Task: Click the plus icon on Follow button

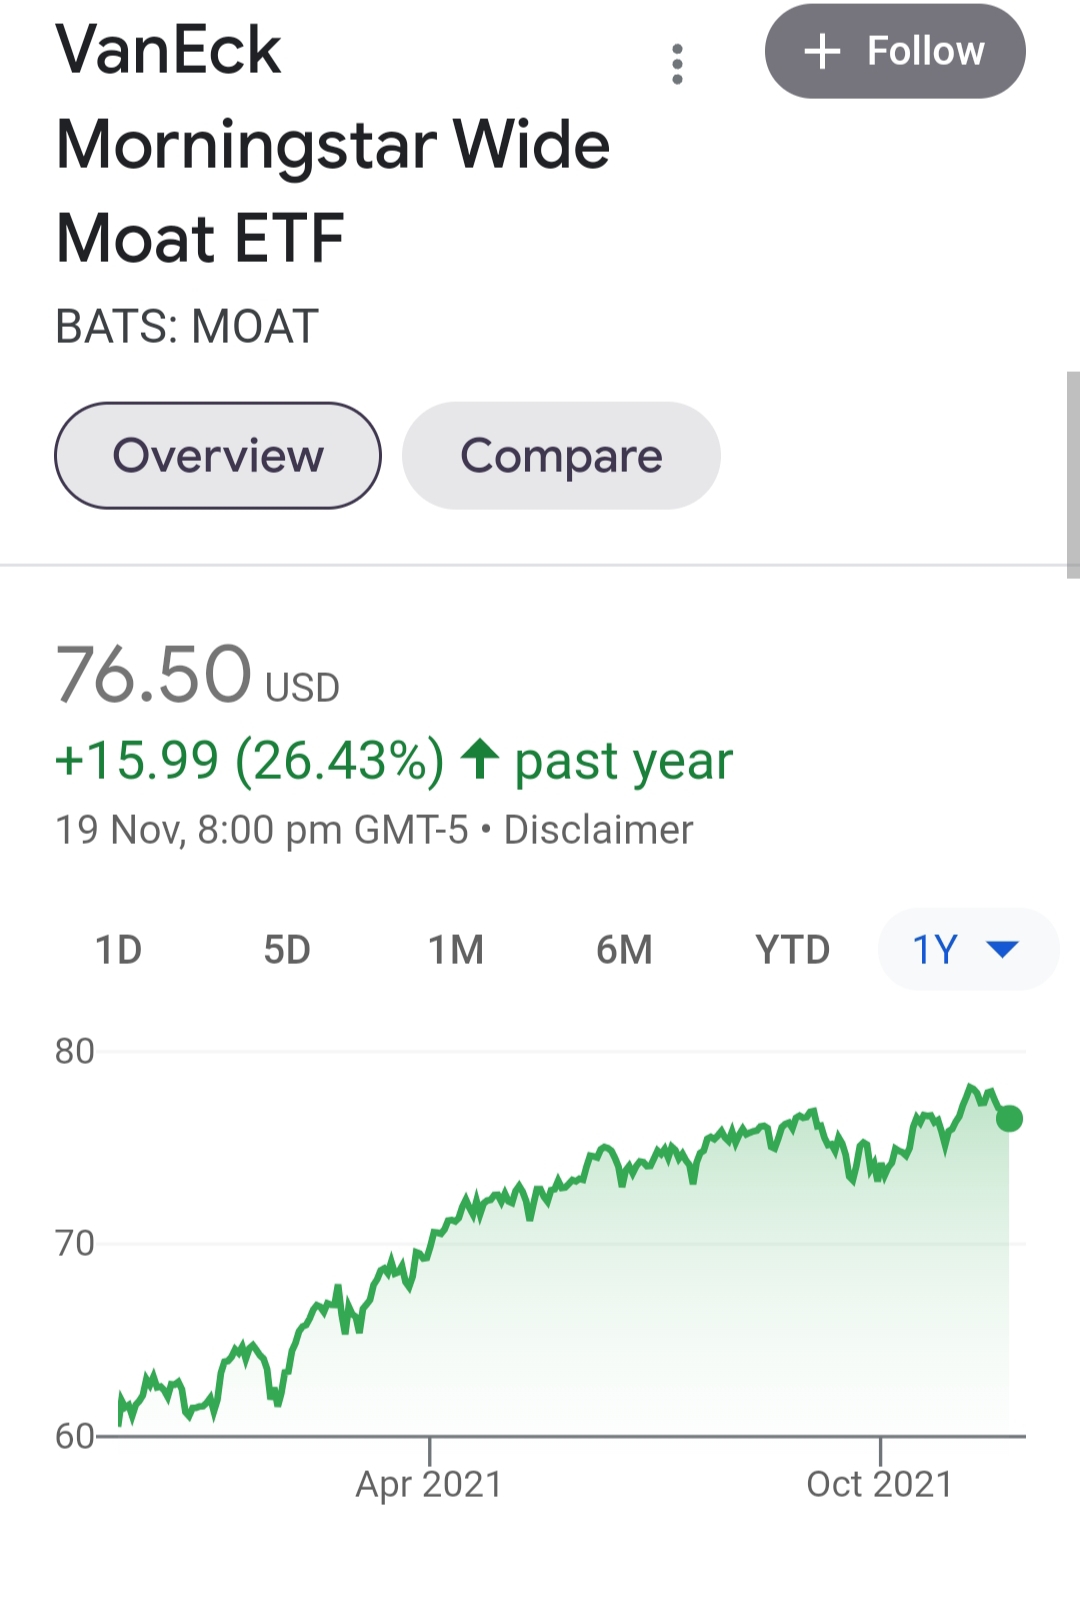Action: coord(822,51)
